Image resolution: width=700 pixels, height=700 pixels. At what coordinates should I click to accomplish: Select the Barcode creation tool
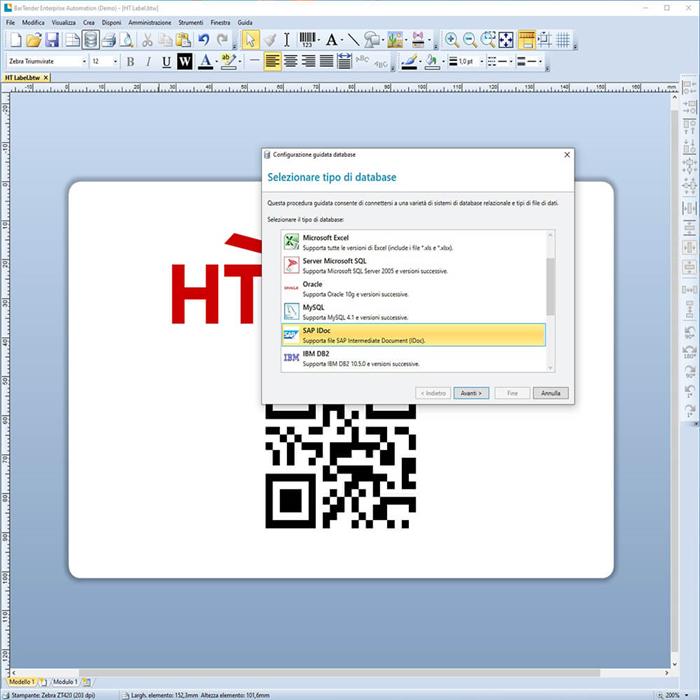coord(307,40)
